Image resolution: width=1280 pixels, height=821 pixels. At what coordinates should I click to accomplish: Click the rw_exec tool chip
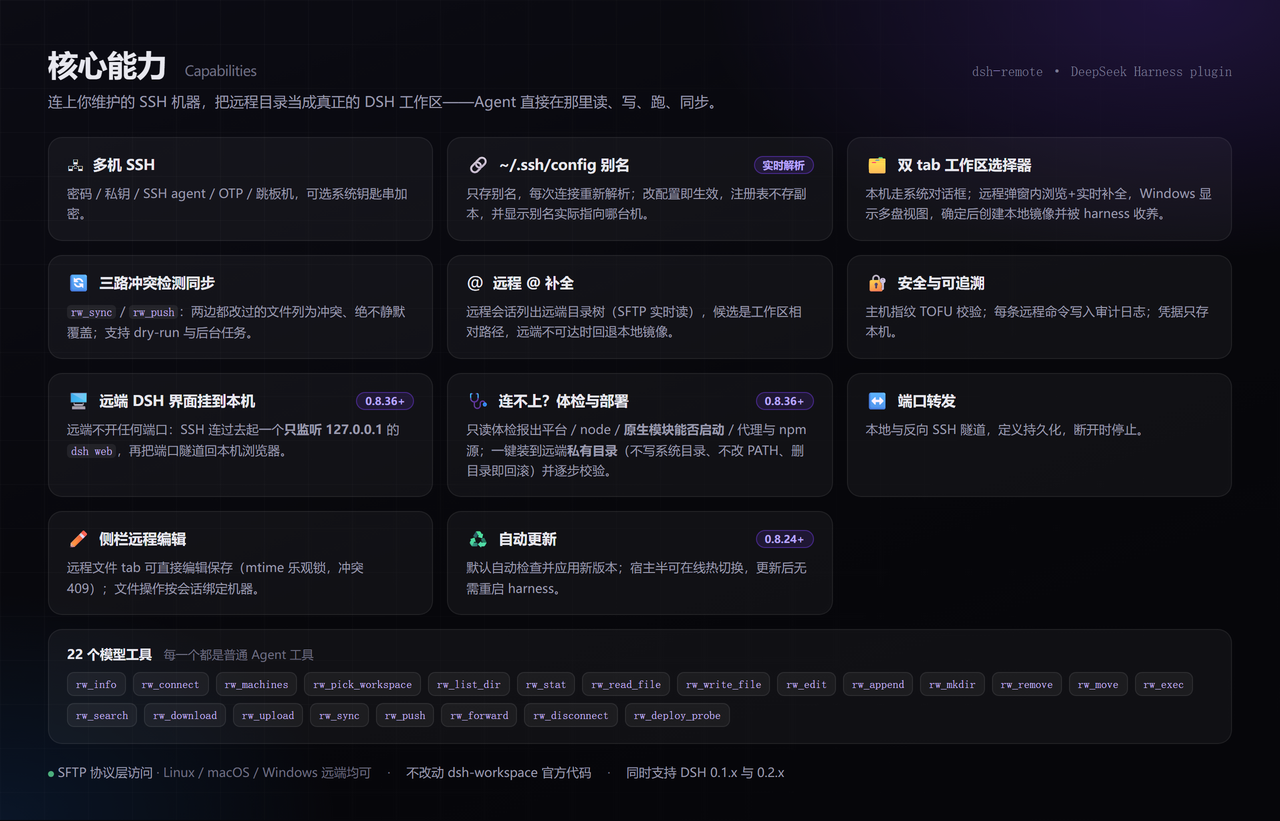pos(1164,685)
